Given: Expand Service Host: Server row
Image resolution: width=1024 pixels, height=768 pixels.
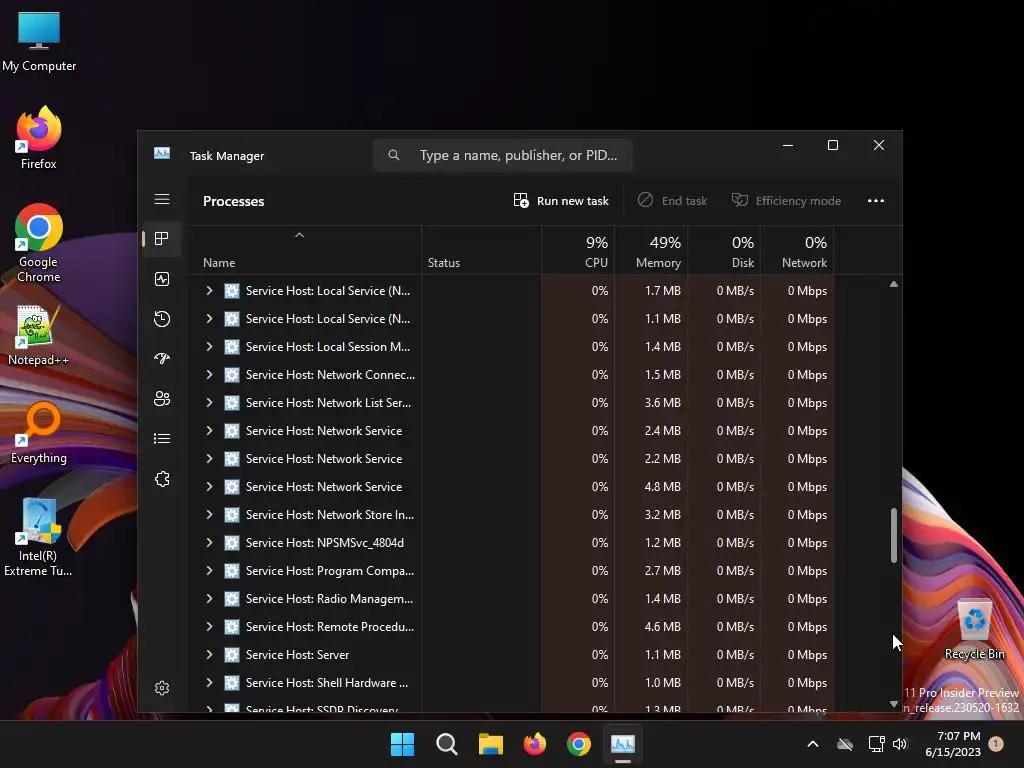Looking at the screenshot, I should tap(209, 654).
